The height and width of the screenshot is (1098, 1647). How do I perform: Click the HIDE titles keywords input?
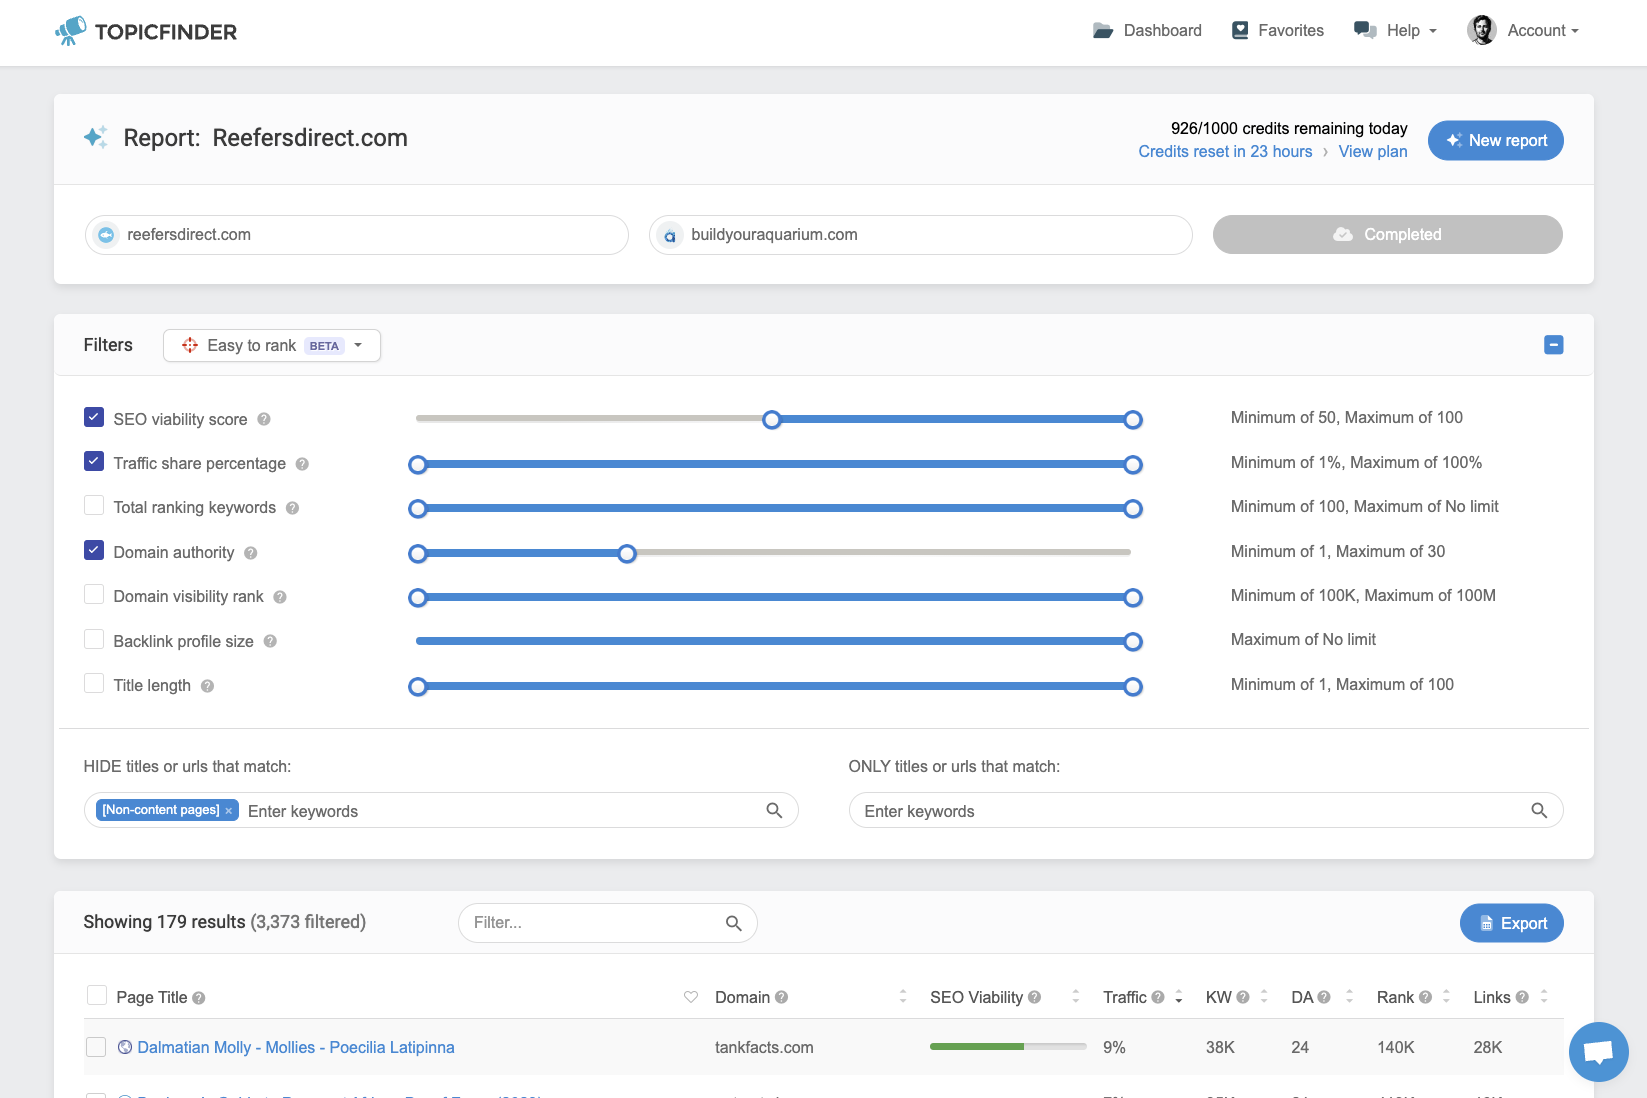(441, 810)
